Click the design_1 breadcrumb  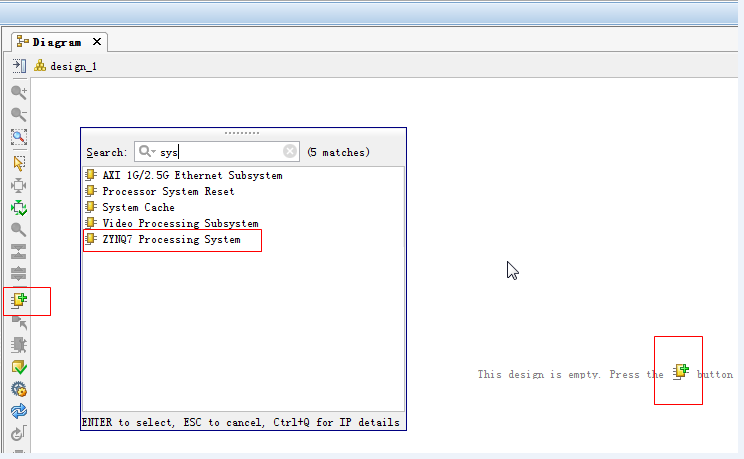pyautogui.click(x=72, y=66)
